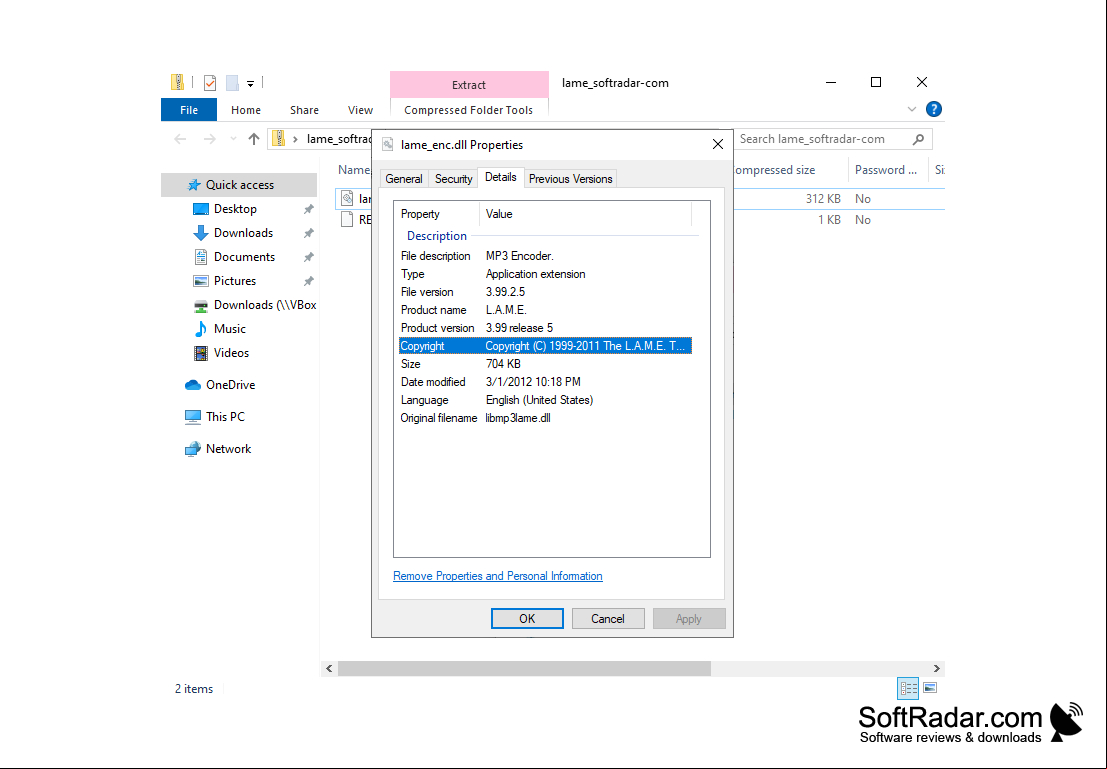1107x769 pixels.
Task: Click the New folder icon in the title bar
Action: tap(232, 83)
